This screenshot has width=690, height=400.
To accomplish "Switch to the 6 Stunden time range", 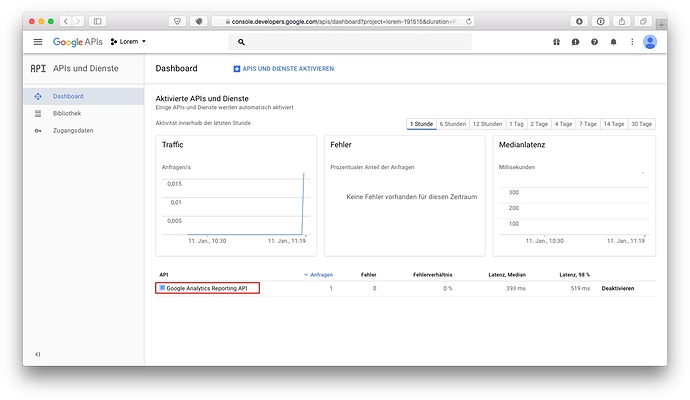I will pos(453,124).
